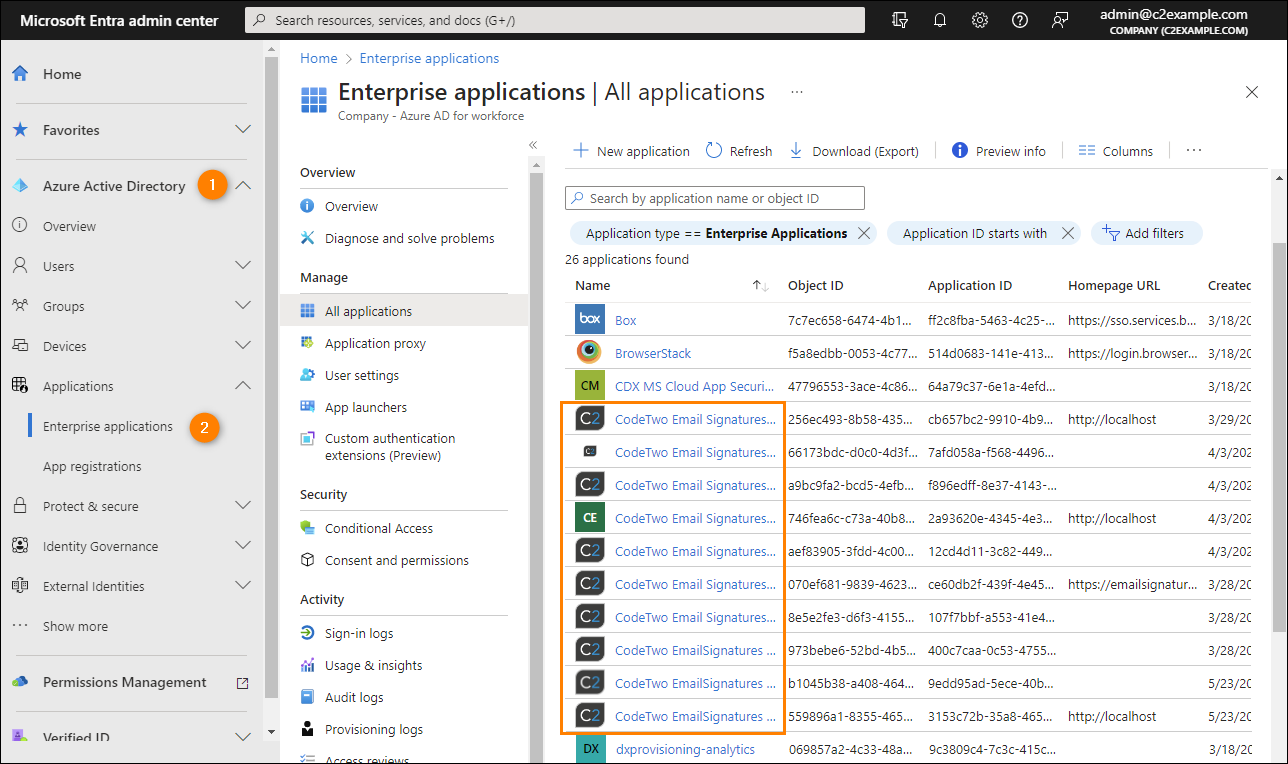Expand the Favorites chevron
This screenshot has height=764, width=1288.
coord(243,130)
